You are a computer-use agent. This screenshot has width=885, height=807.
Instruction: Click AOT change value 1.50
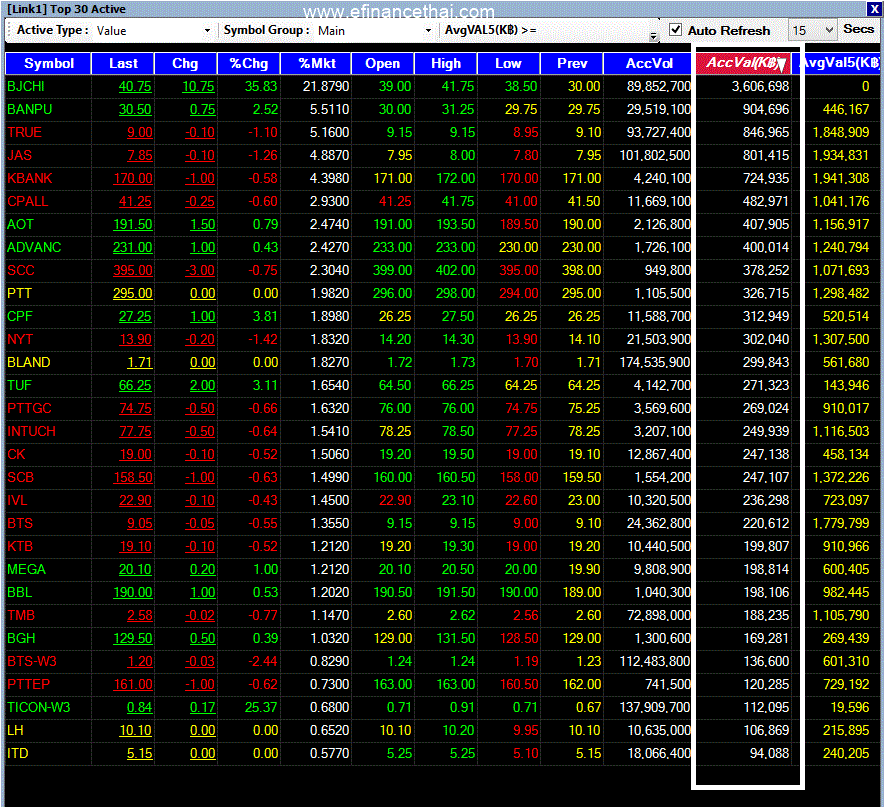pyautogui.click(x=203, y=225)
